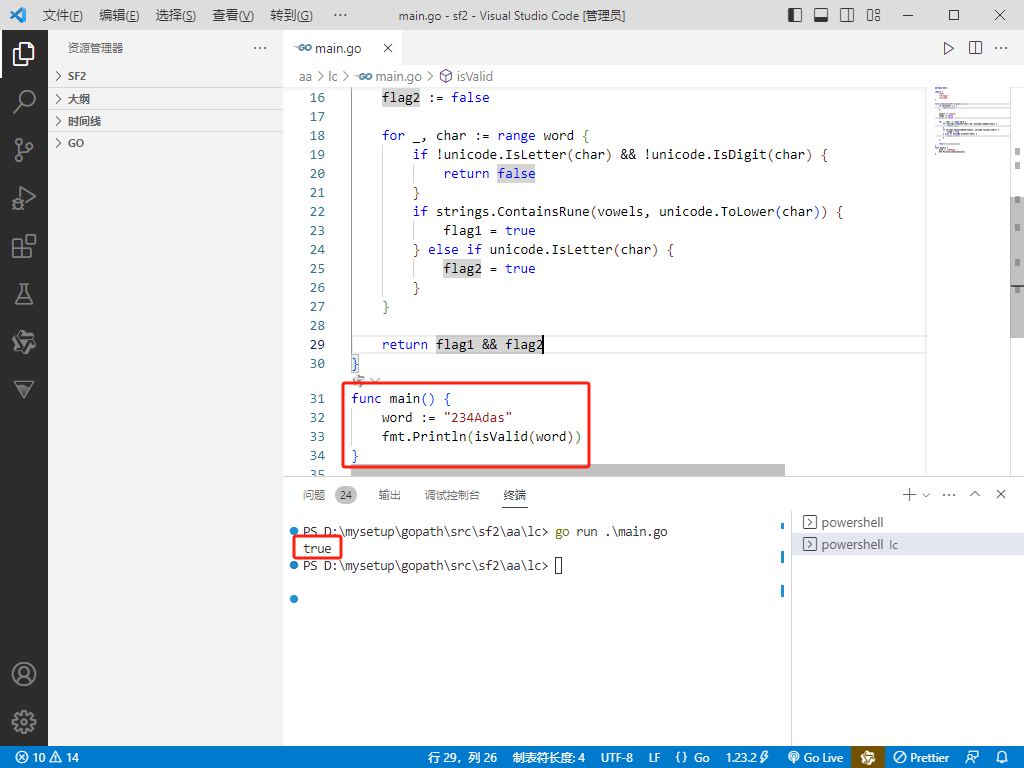Image resolution: width=1024 pixels, height=768 pixels.
Task: Click the Accounts icon in activity bar
Action: 24,674
